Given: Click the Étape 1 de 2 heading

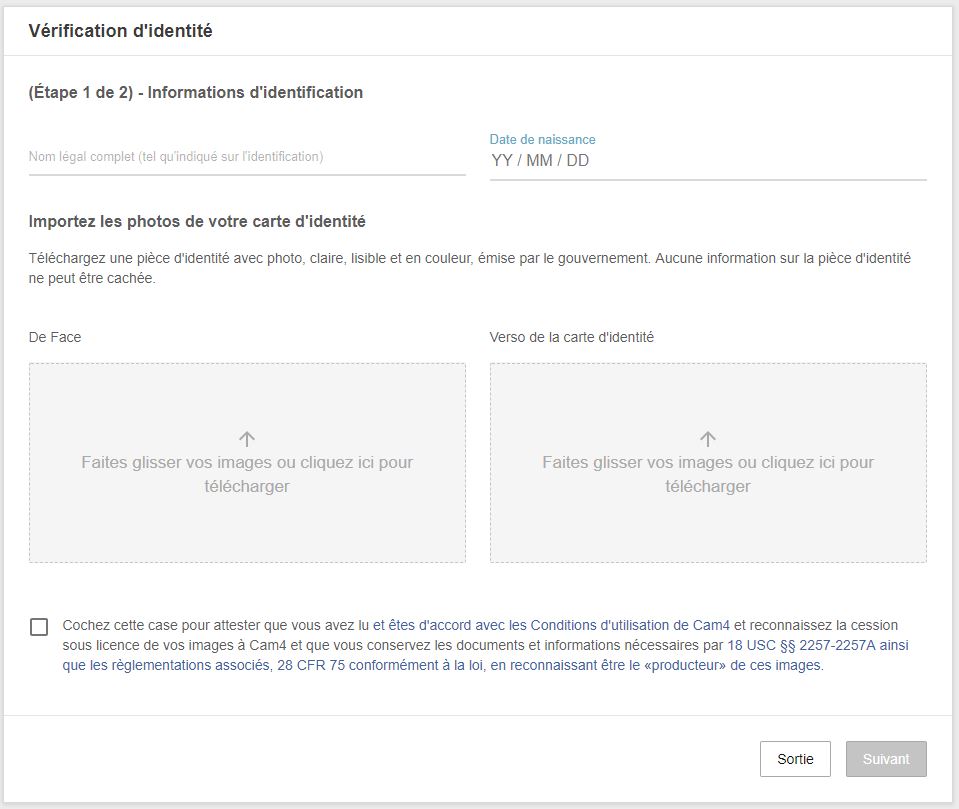Looking at the screenshot, I should [x=195, y=93].
